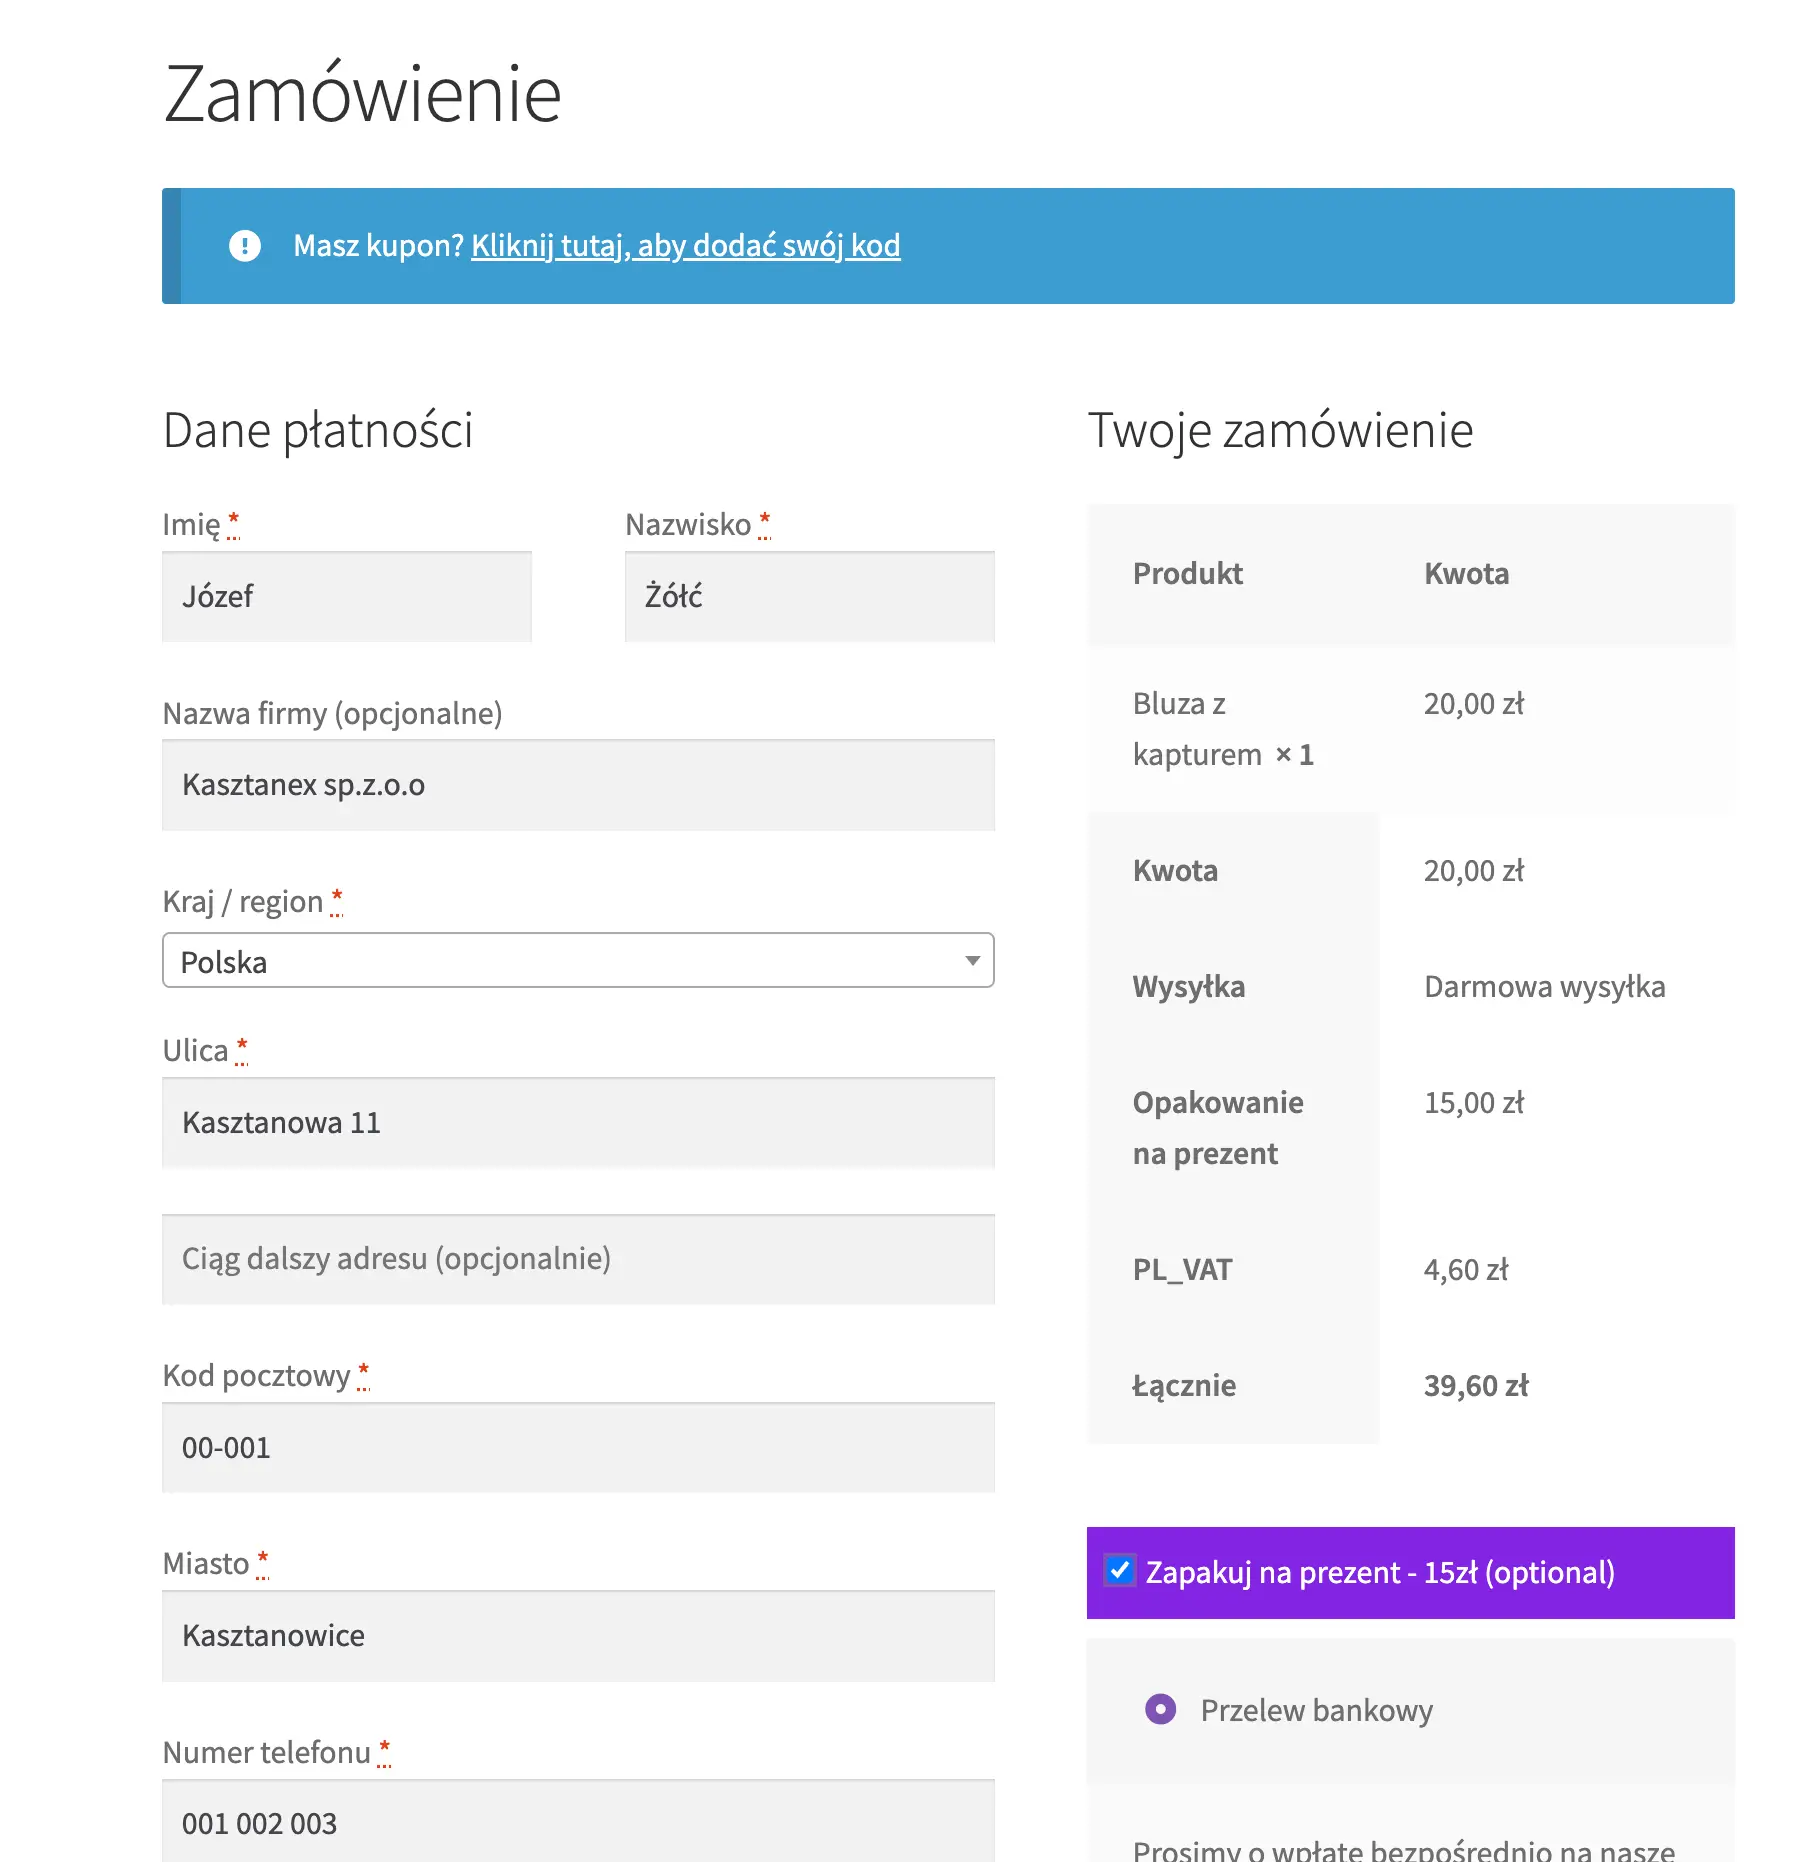Viewport: 1808px width, 1862px height.
Task: Click the 'Bluza z kapturem' product name
Action: click(x=1197, y=729)
